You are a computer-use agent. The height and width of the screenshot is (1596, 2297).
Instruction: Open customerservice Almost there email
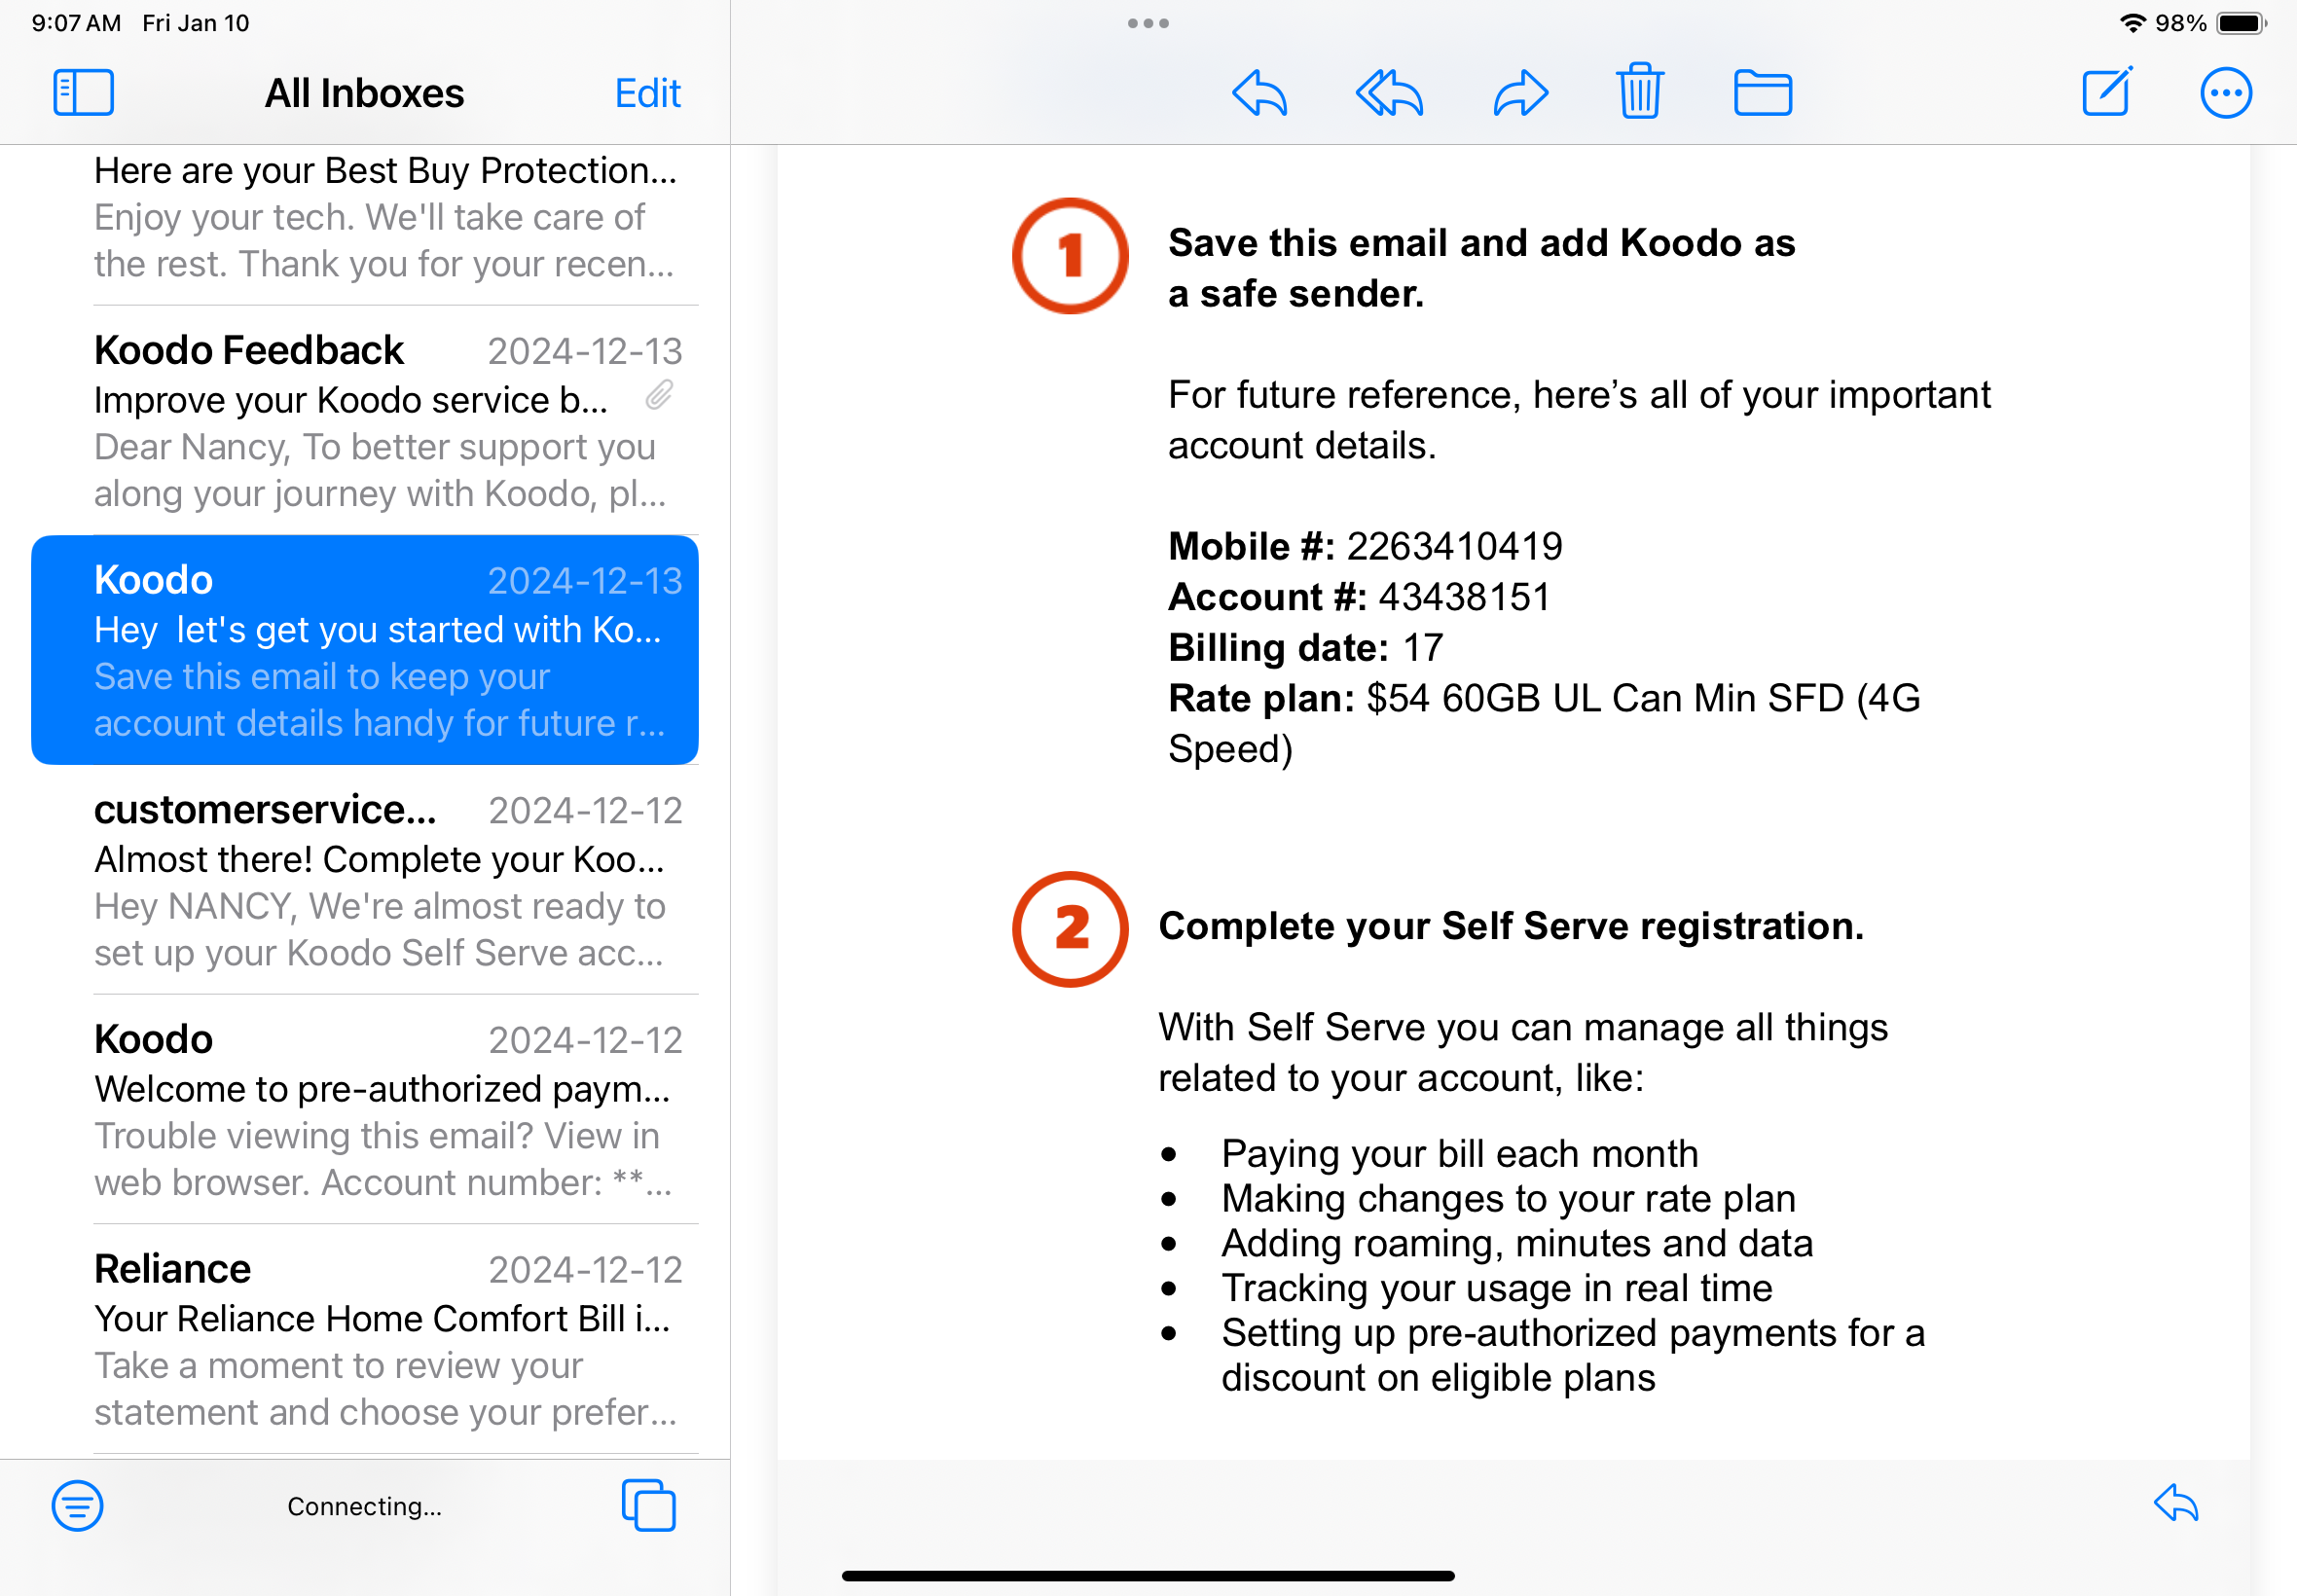coord(365,880)
